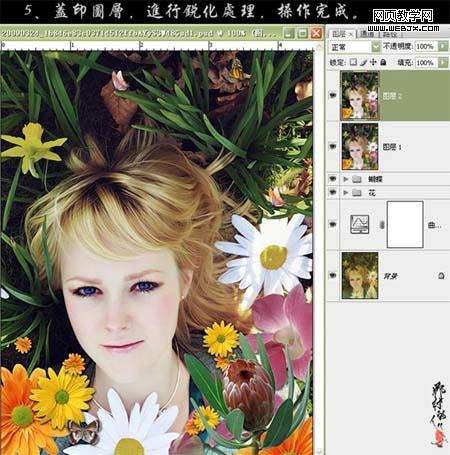Click the lock position cross icon

[373, 62]
